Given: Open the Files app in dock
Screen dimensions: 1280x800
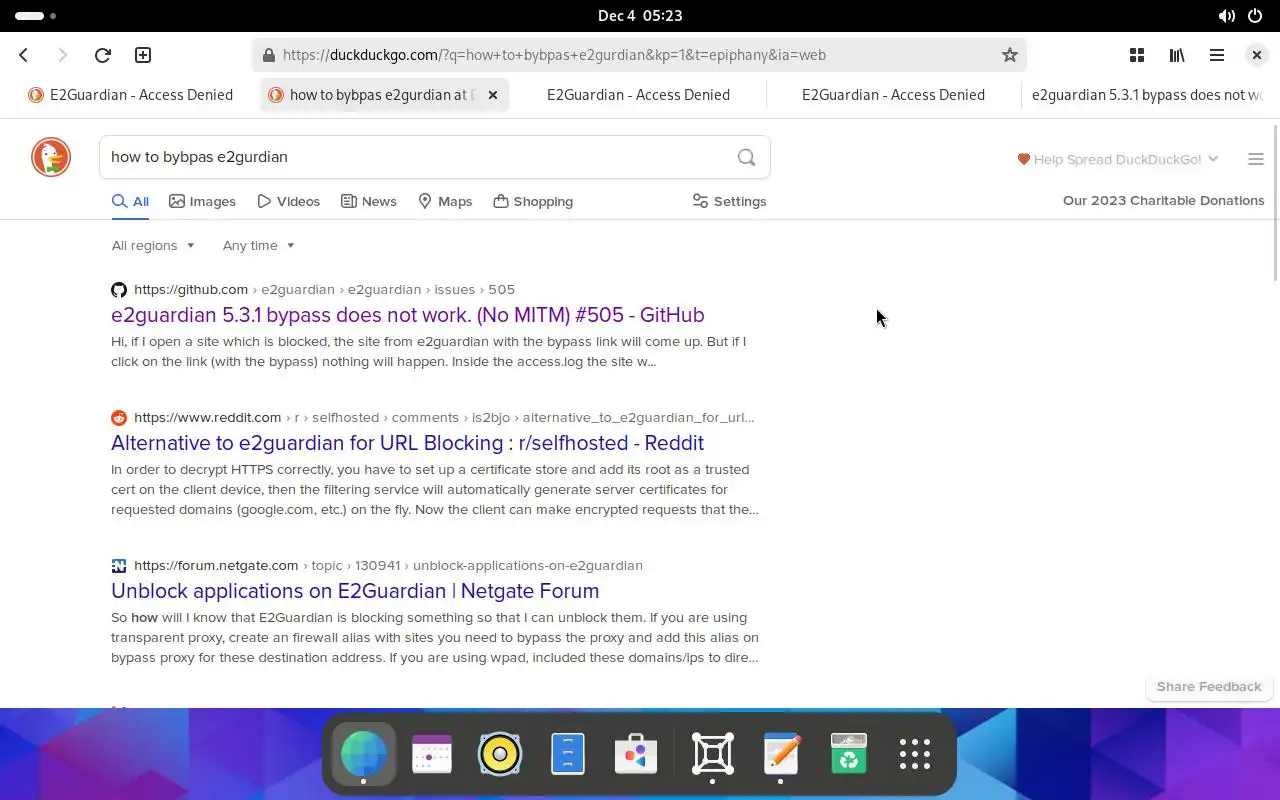Looking at the screenshot, I should coord(568,754).
